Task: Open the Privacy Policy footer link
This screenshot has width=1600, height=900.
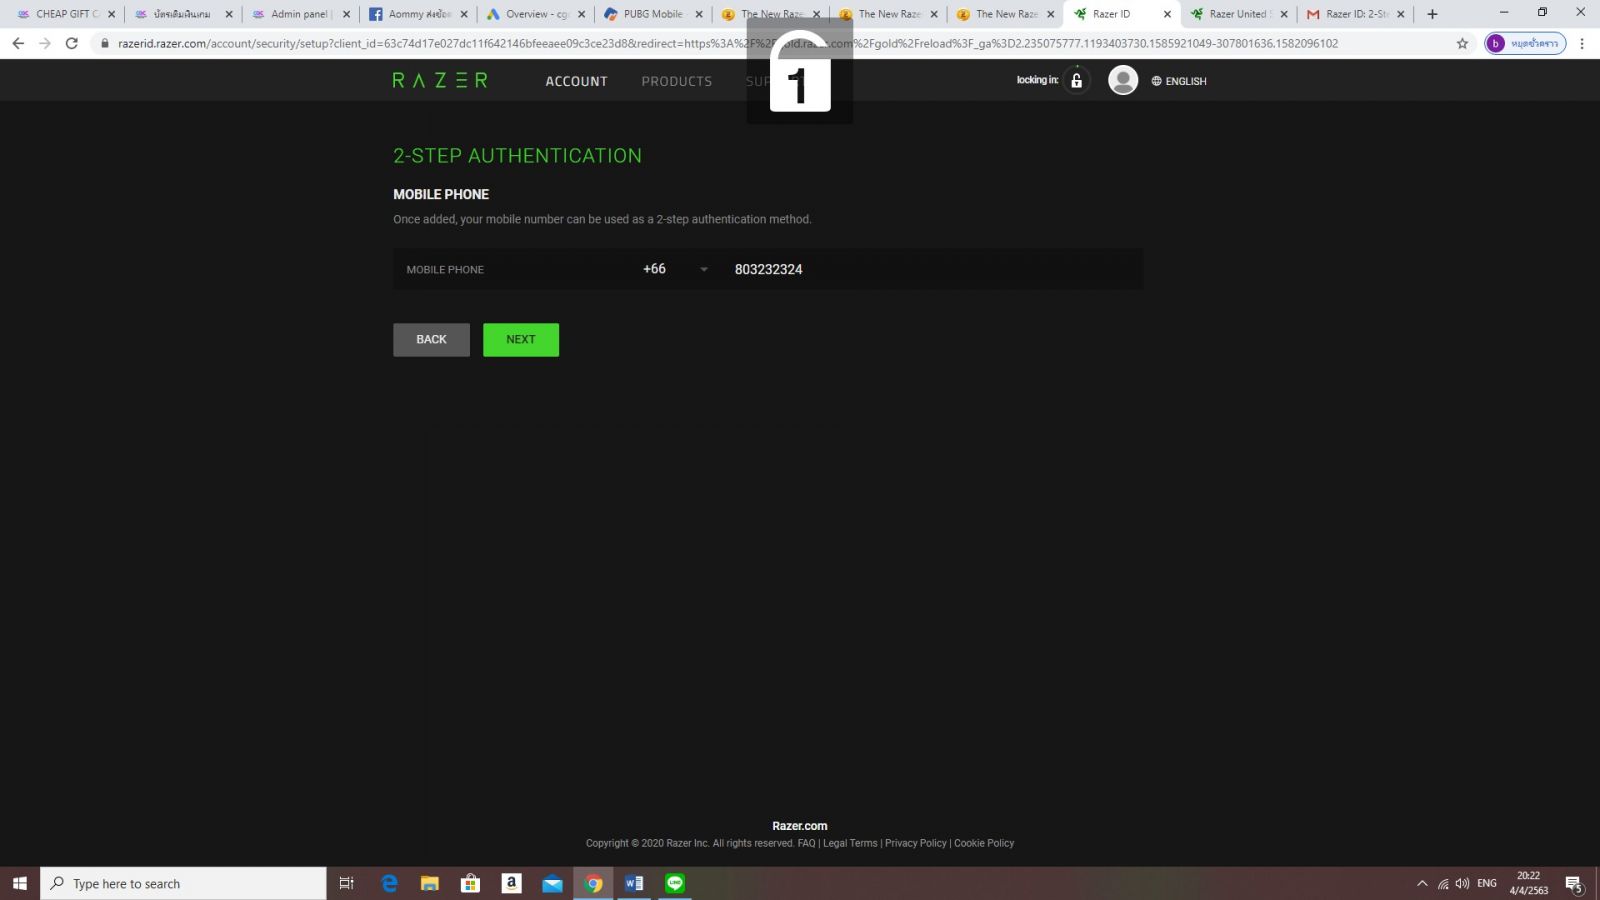Action: coord(915,843)
